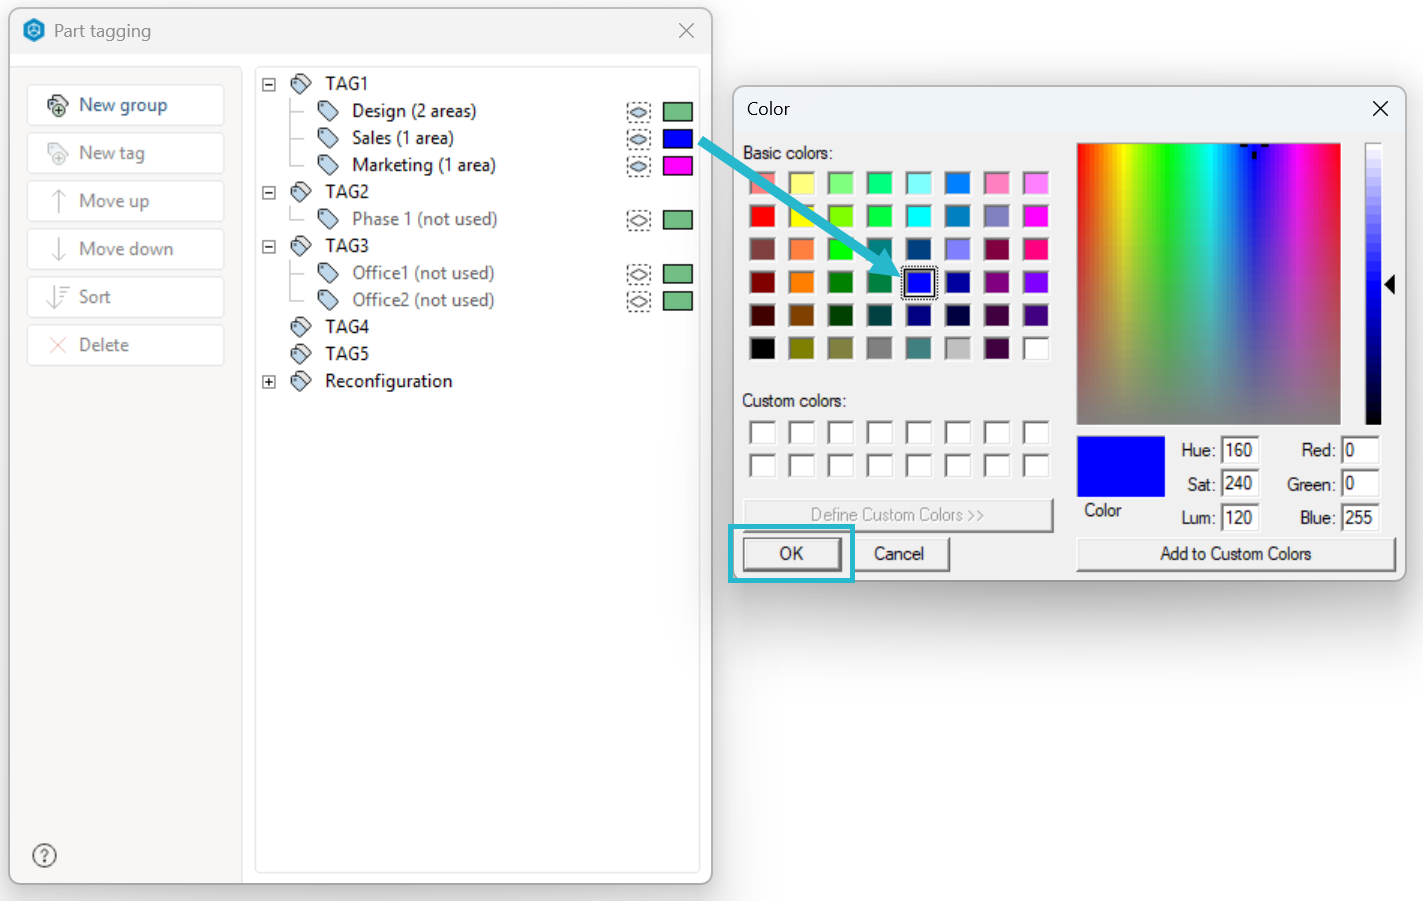The height and width of the screenshot is (901, 1423).
Task: Collapse the TAG3 group
Action: click(x=269, y=247)
